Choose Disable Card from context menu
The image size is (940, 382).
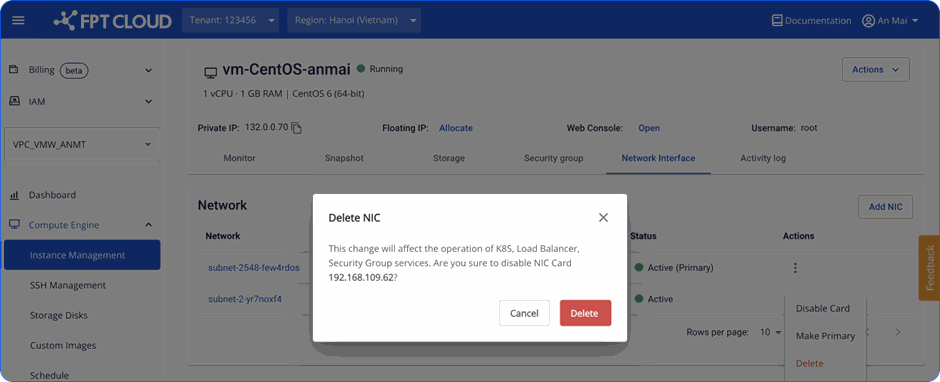[822, 308]
